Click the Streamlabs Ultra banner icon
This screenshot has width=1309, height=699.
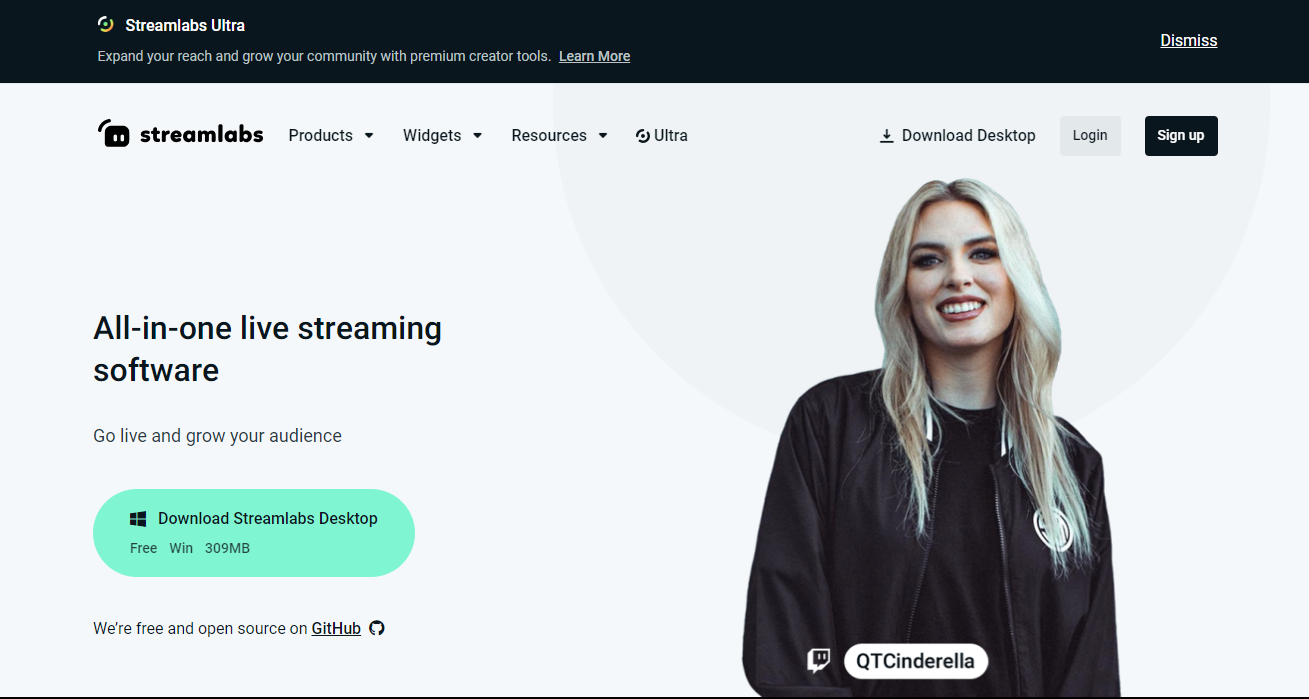click(x=106, y=24)
